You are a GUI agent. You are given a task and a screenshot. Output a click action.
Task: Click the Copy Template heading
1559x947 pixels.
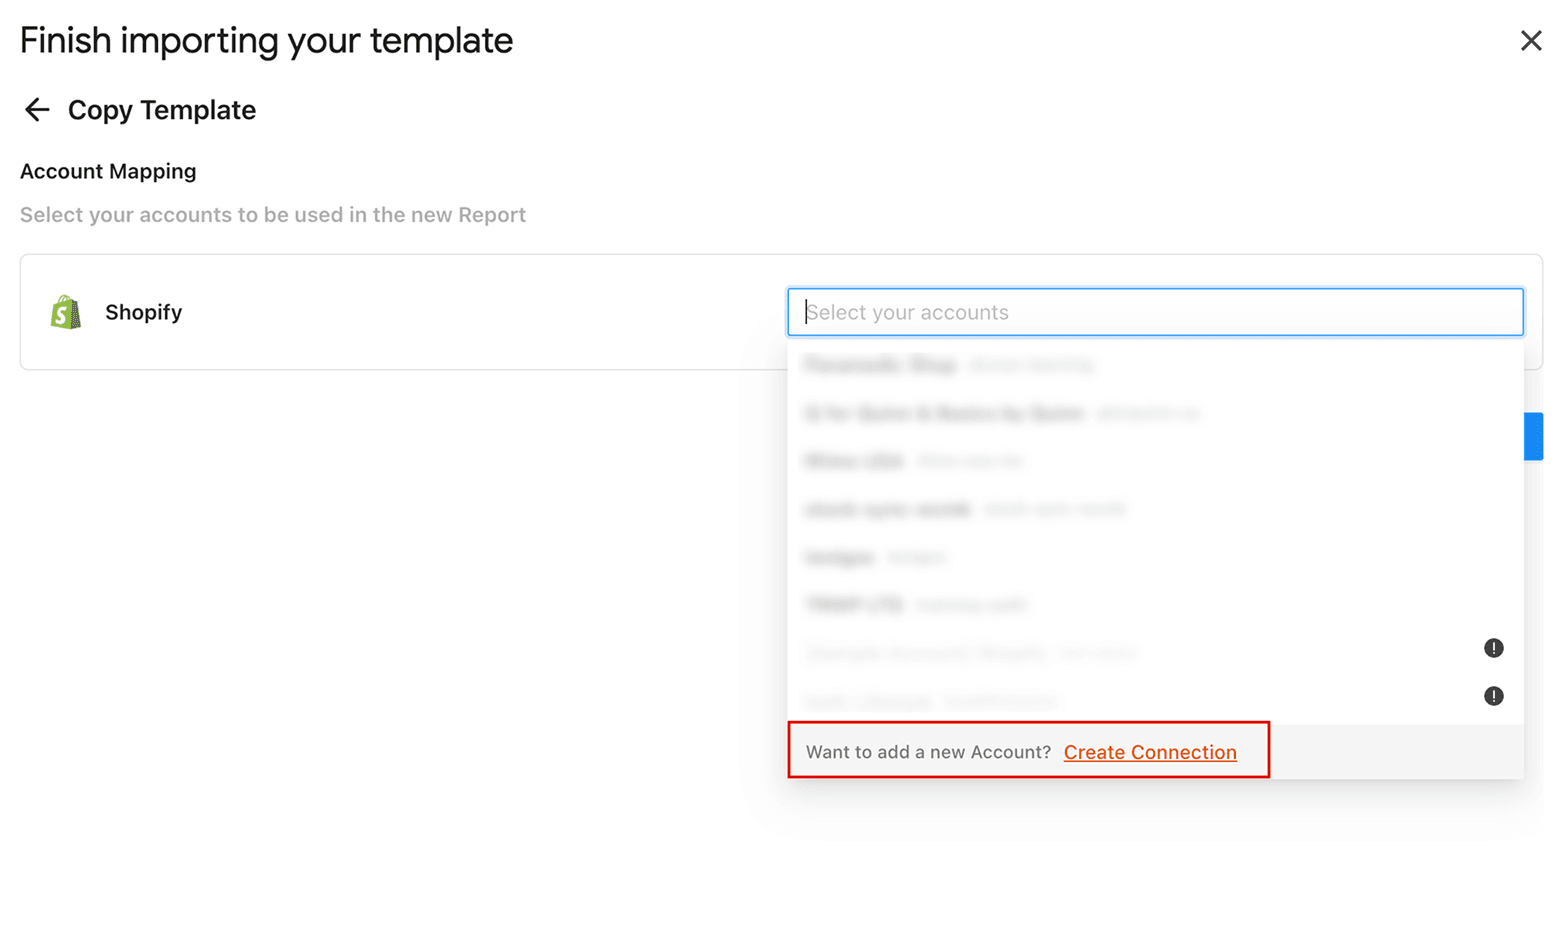click(161, 110)
